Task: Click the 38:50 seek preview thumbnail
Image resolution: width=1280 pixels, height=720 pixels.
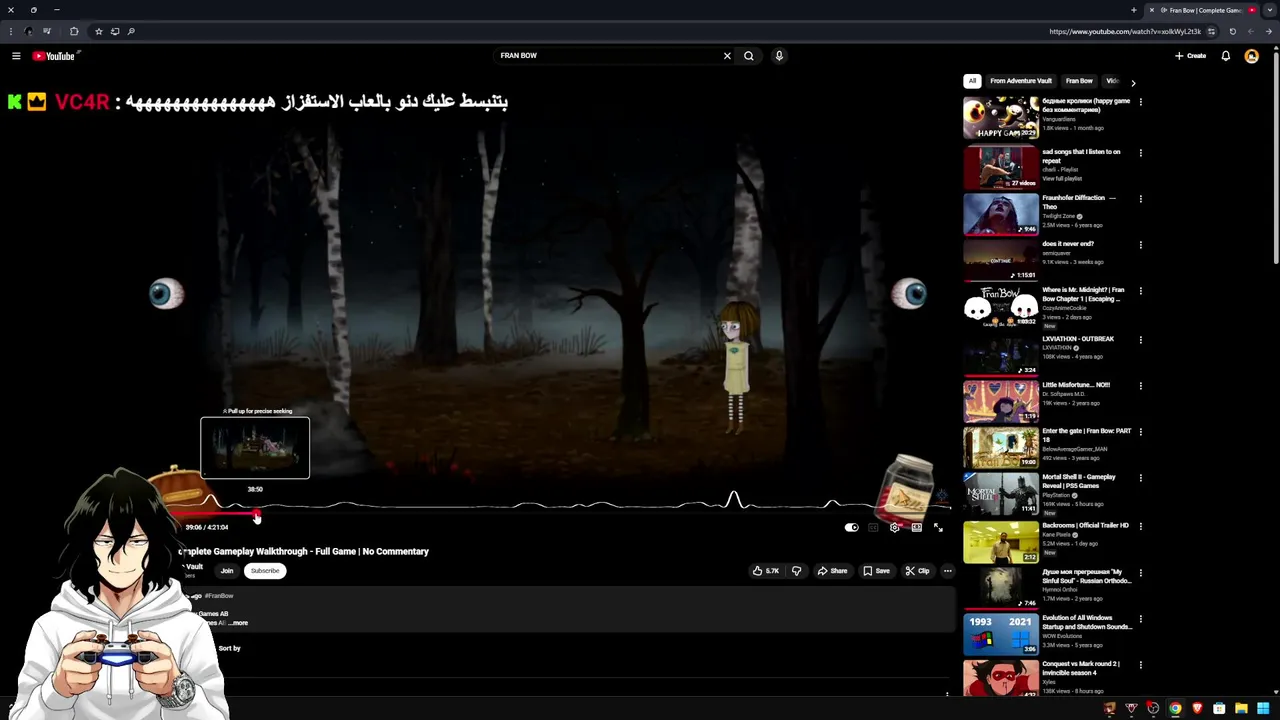Action: [x=255, y=448]
